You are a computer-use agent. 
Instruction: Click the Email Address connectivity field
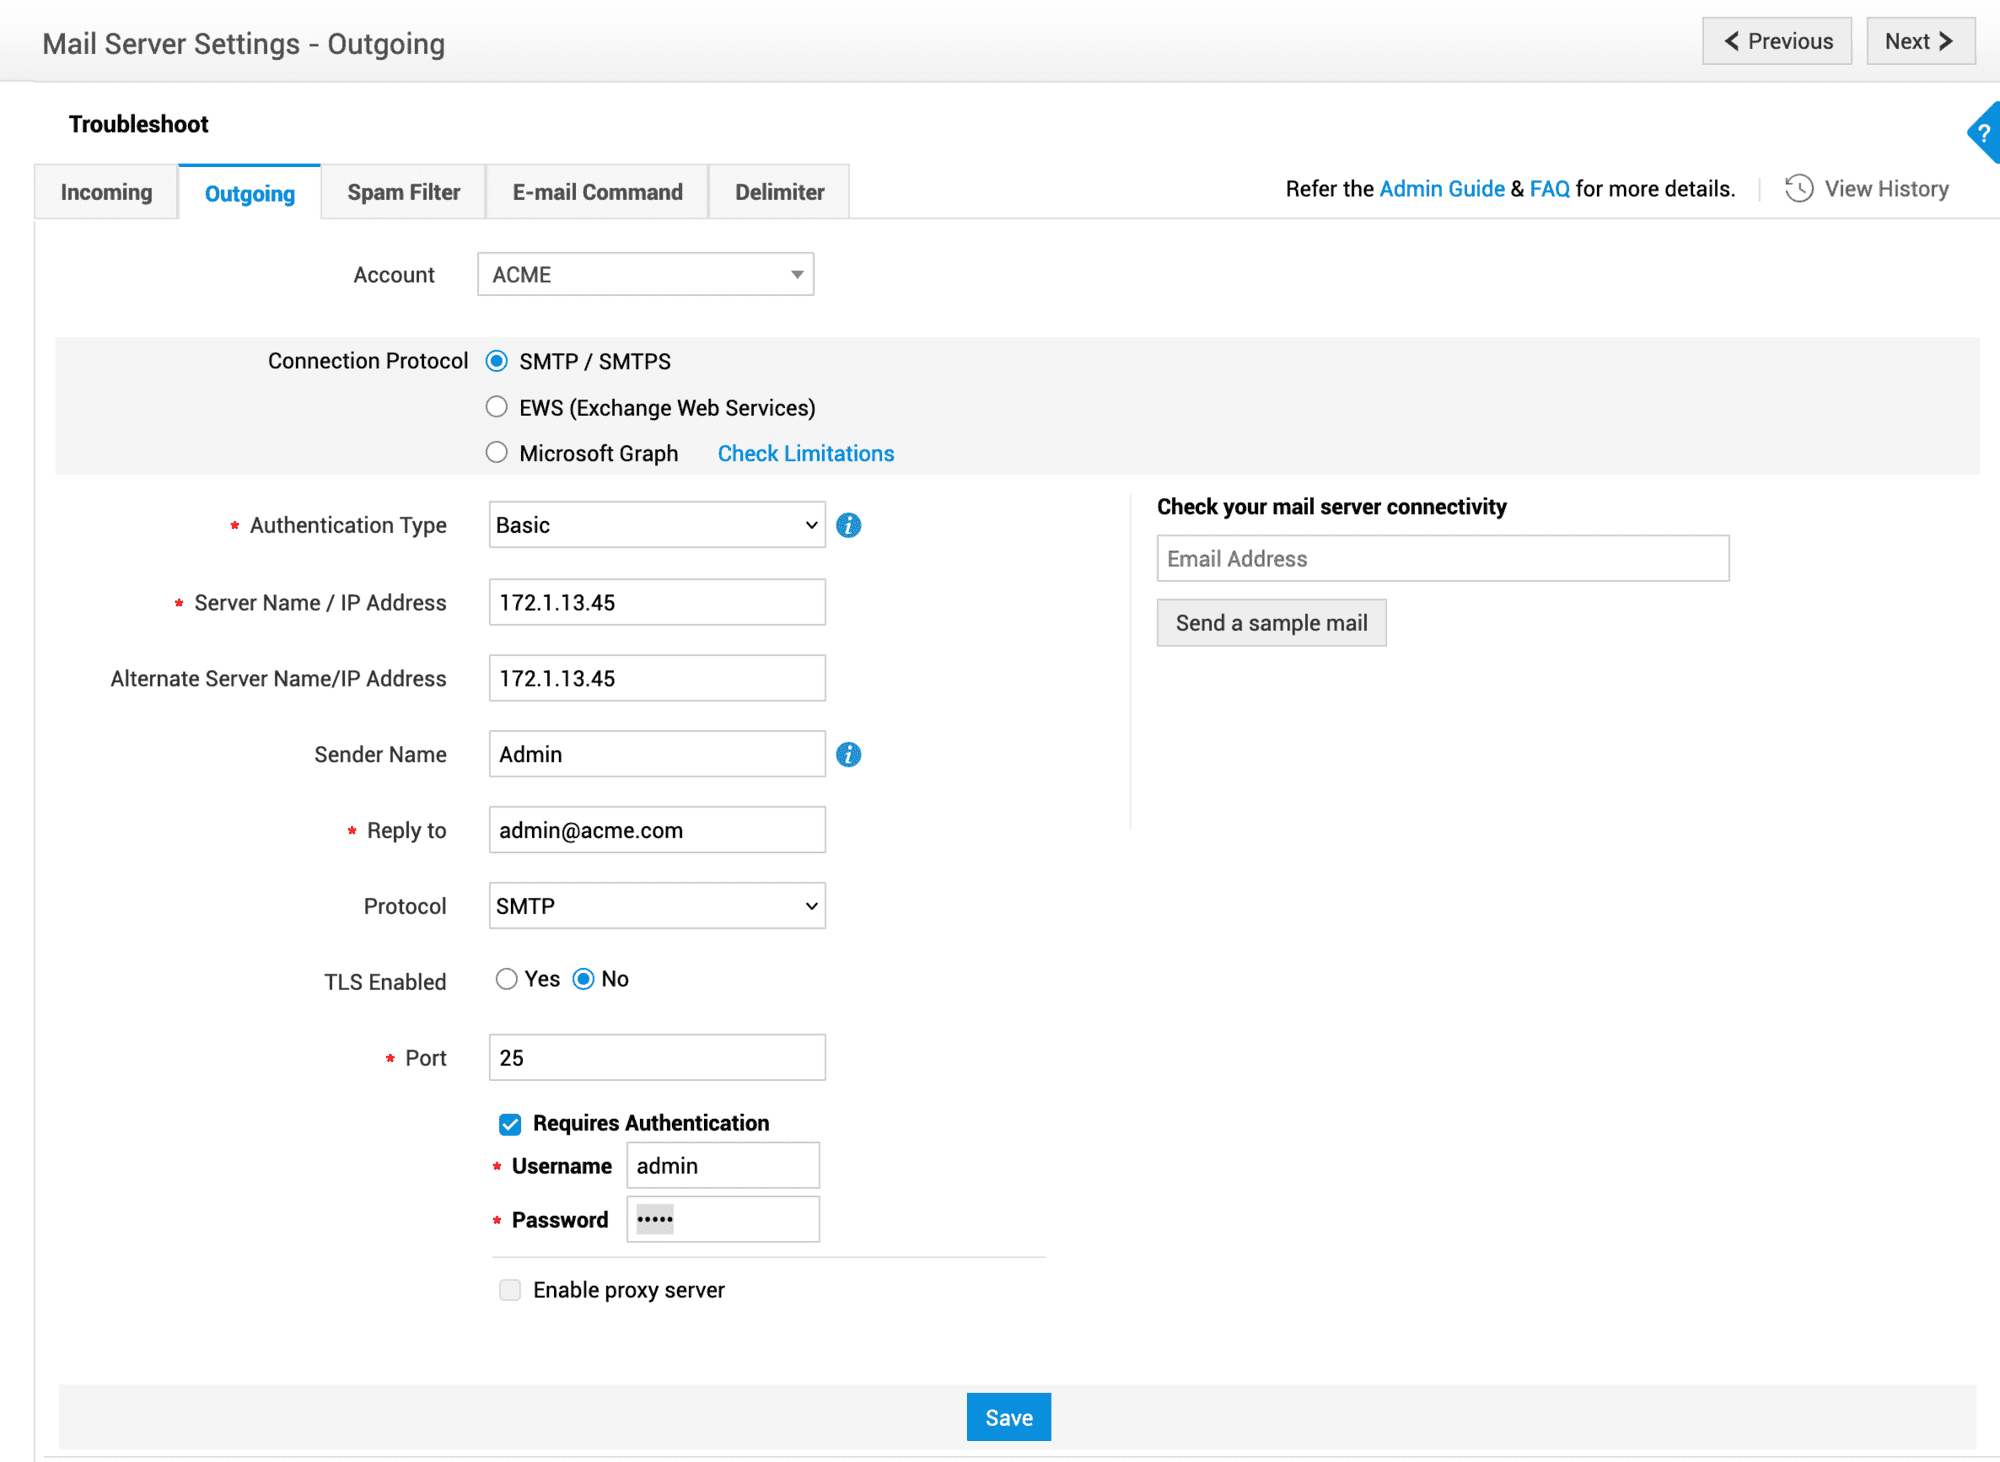tap(1442, 558)
